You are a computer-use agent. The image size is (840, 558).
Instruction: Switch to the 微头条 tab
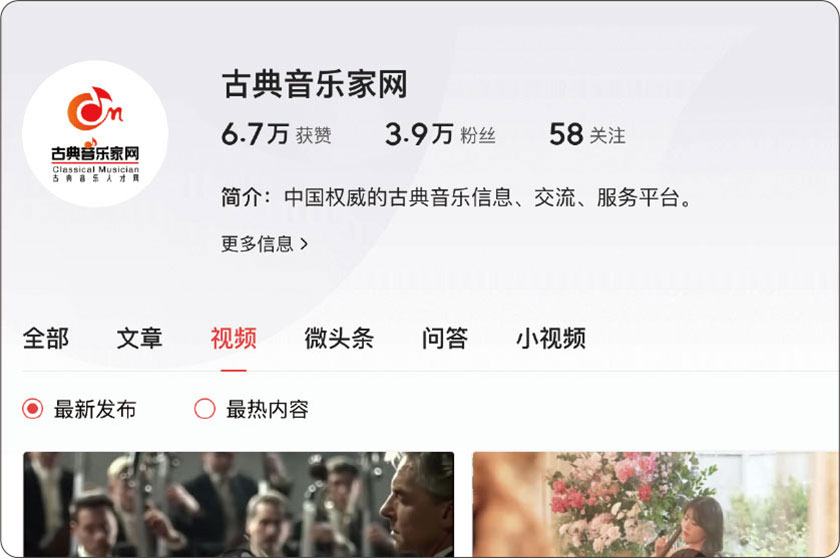click(339, 338)
